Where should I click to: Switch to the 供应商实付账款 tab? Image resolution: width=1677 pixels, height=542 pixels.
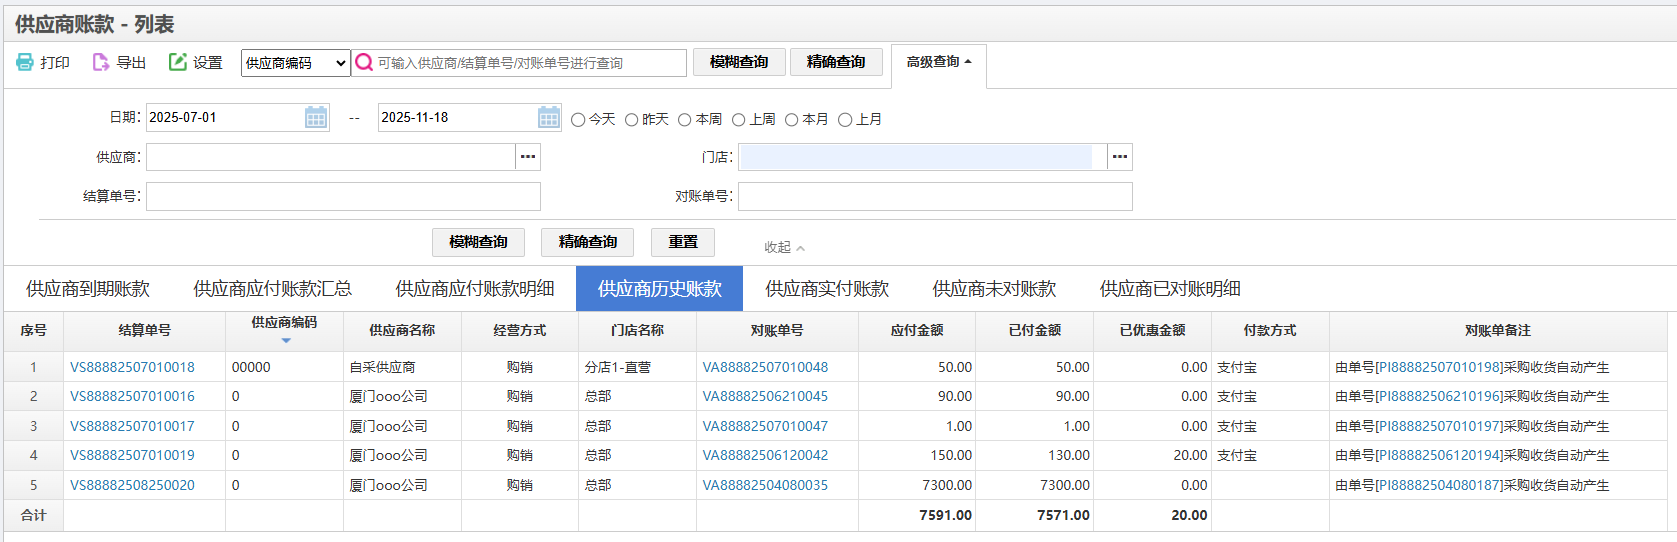(827, 289)
